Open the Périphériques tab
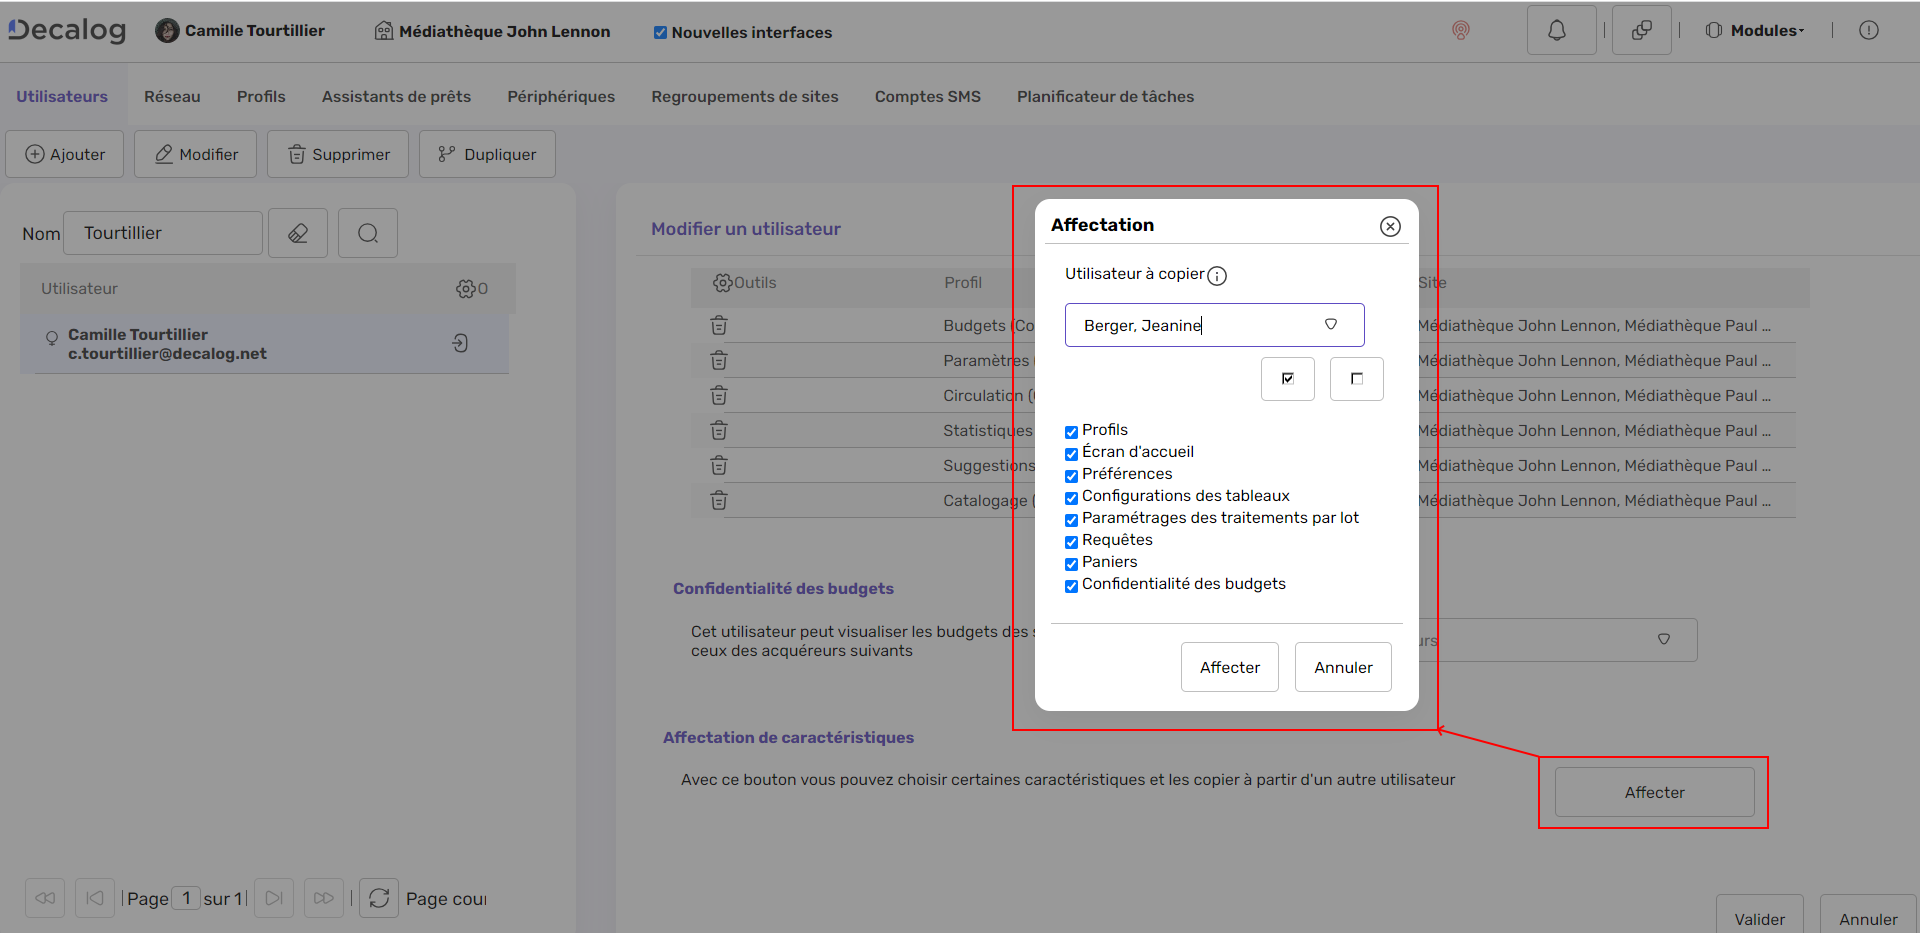This screenshot has height=933, width=1920. pyautogui.click(x=561, y=96)
